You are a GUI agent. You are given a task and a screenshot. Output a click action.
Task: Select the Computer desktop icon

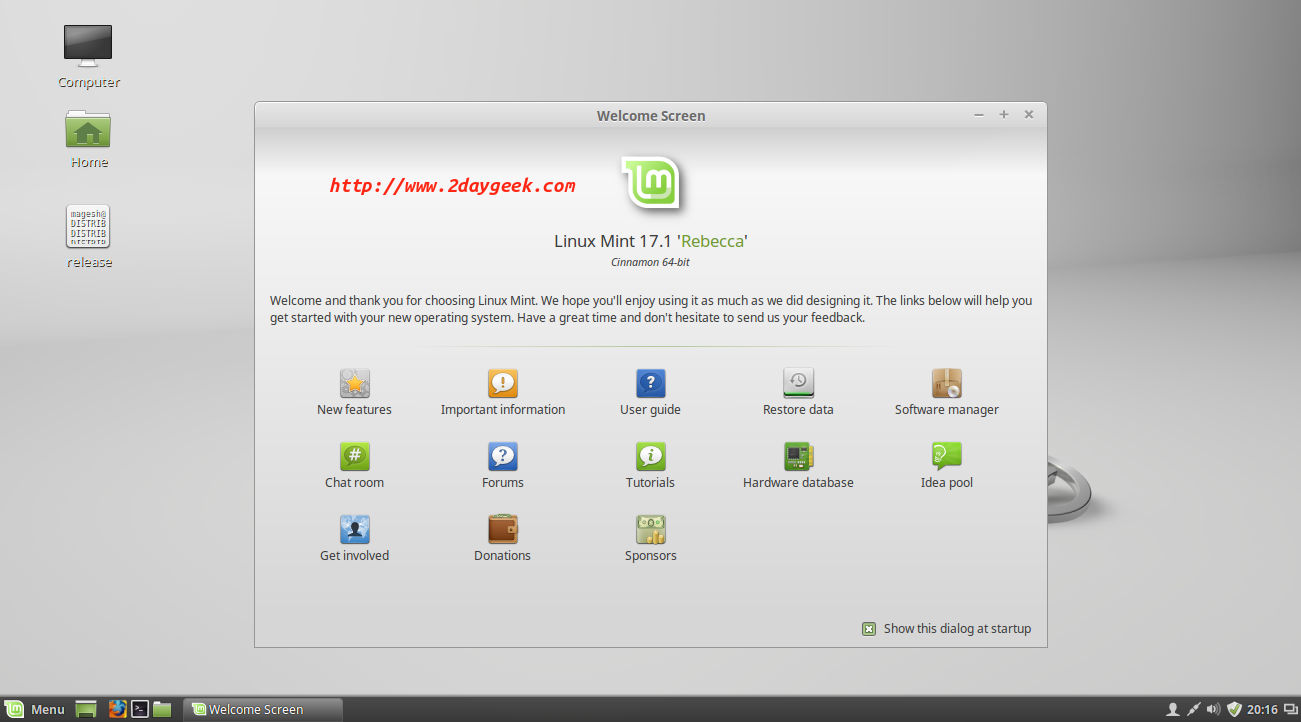pyautogui.click(x=88, y=56)
